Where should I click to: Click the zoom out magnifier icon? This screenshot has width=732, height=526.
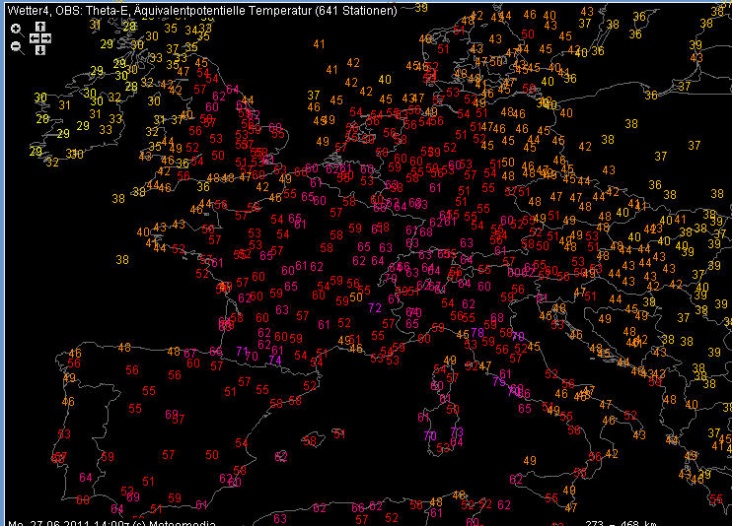pyautogui.click(x=16, y=45)
